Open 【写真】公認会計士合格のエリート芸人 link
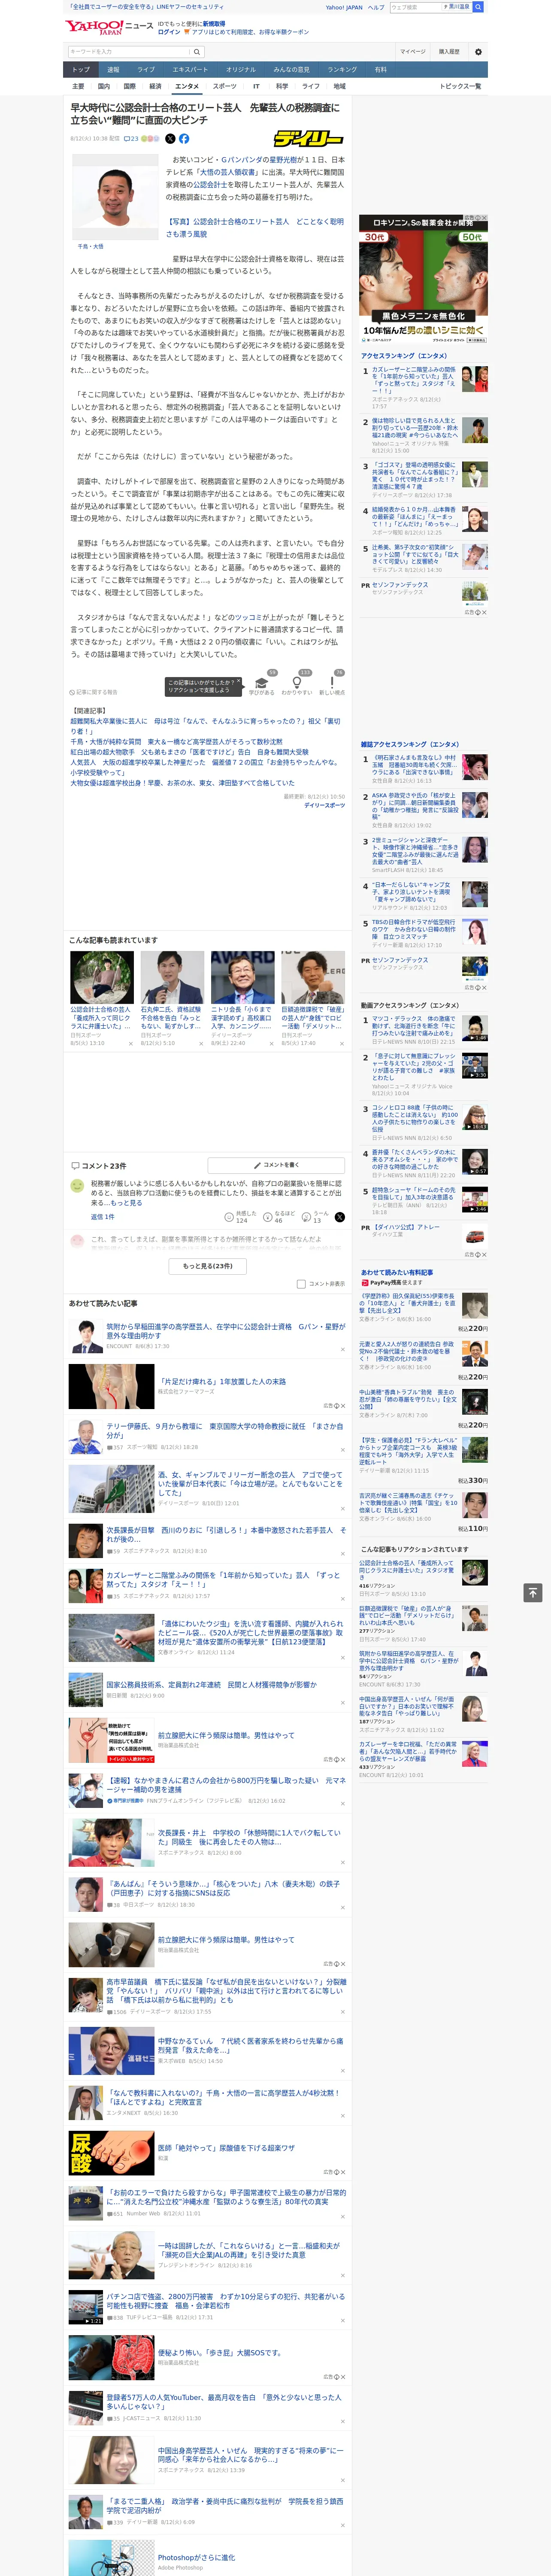The width and height of the screenshot is (551, 2576). [x=254, y=228]
